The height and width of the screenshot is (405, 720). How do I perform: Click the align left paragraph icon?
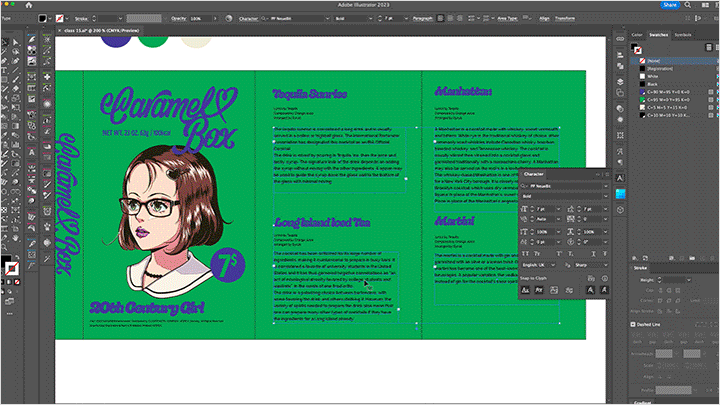[440, 18]
